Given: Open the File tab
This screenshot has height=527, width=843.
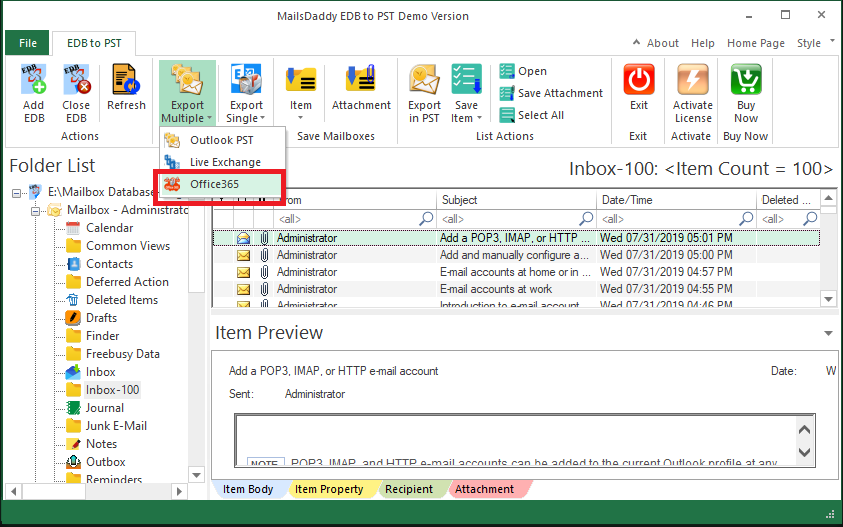Looking at the screenshot, I should coord(27,43).
